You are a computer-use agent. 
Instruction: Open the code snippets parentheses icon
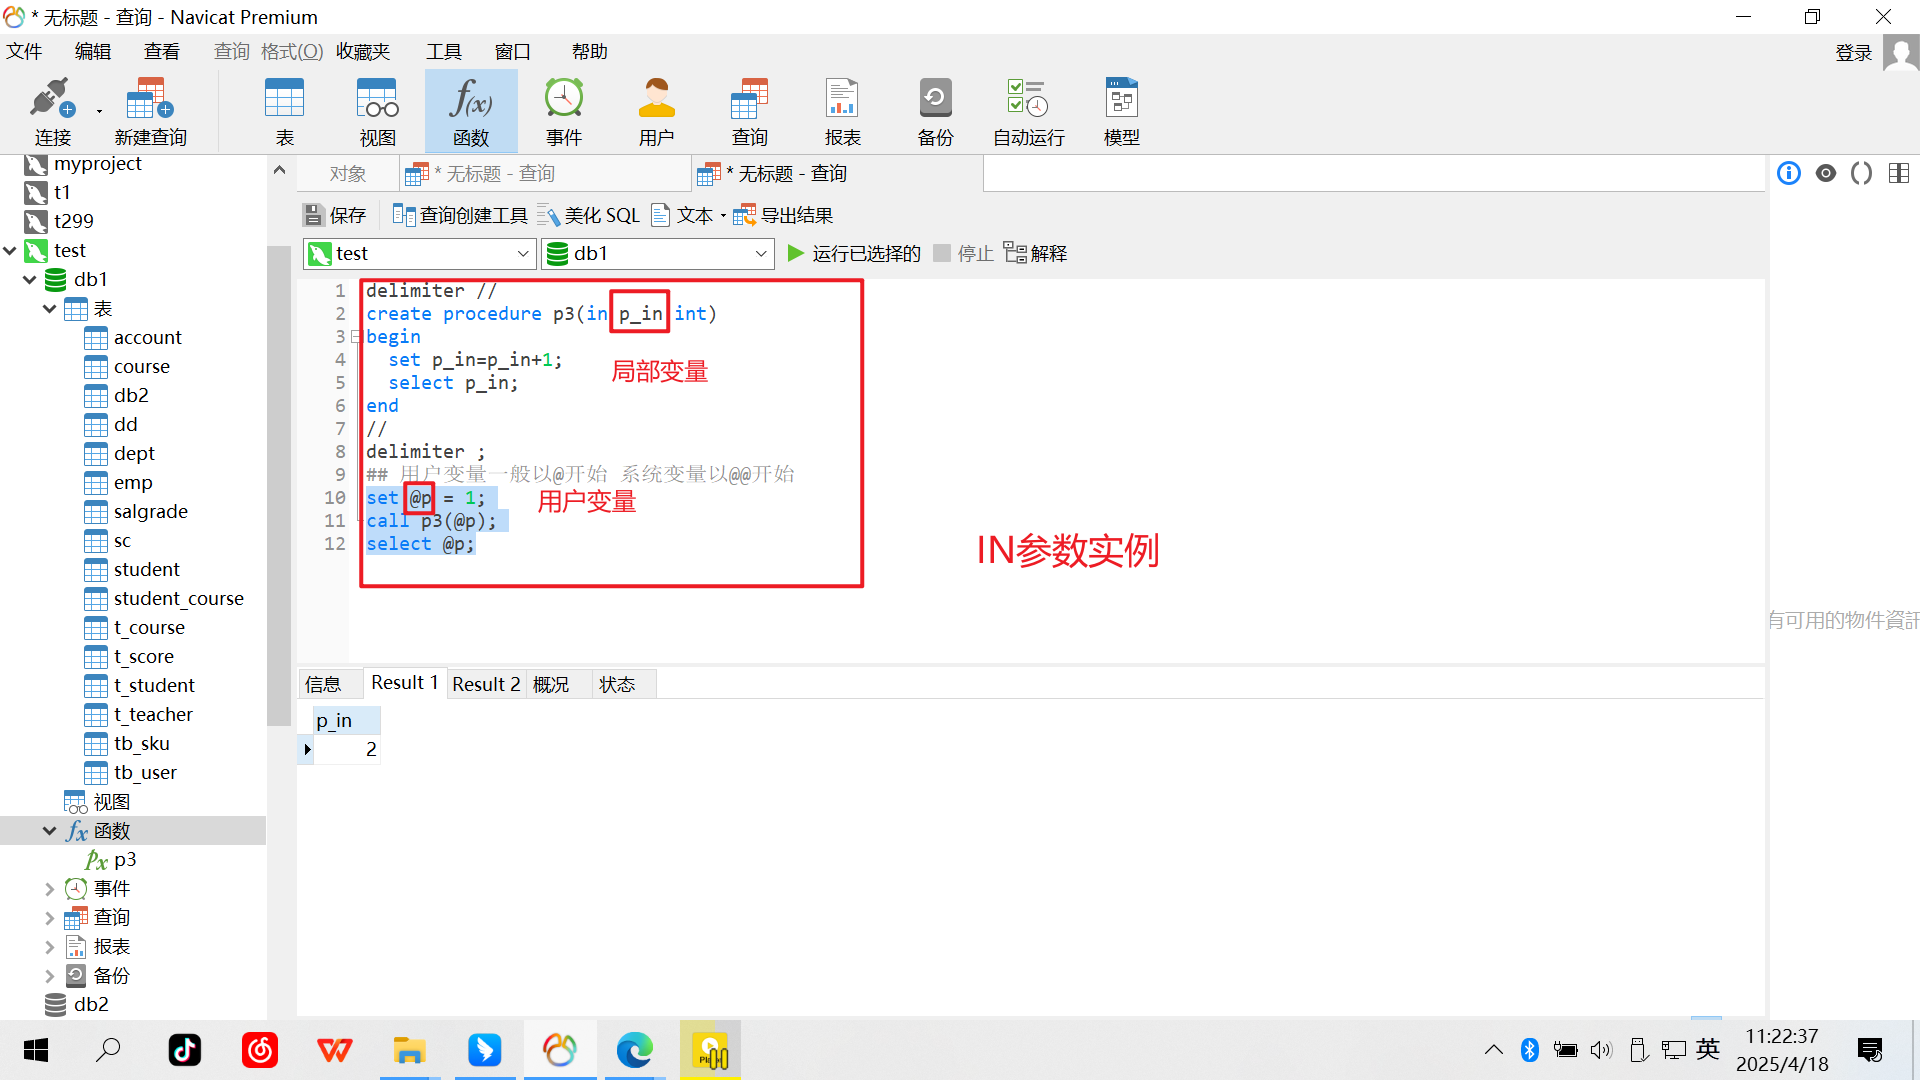tap(1862, 174)
